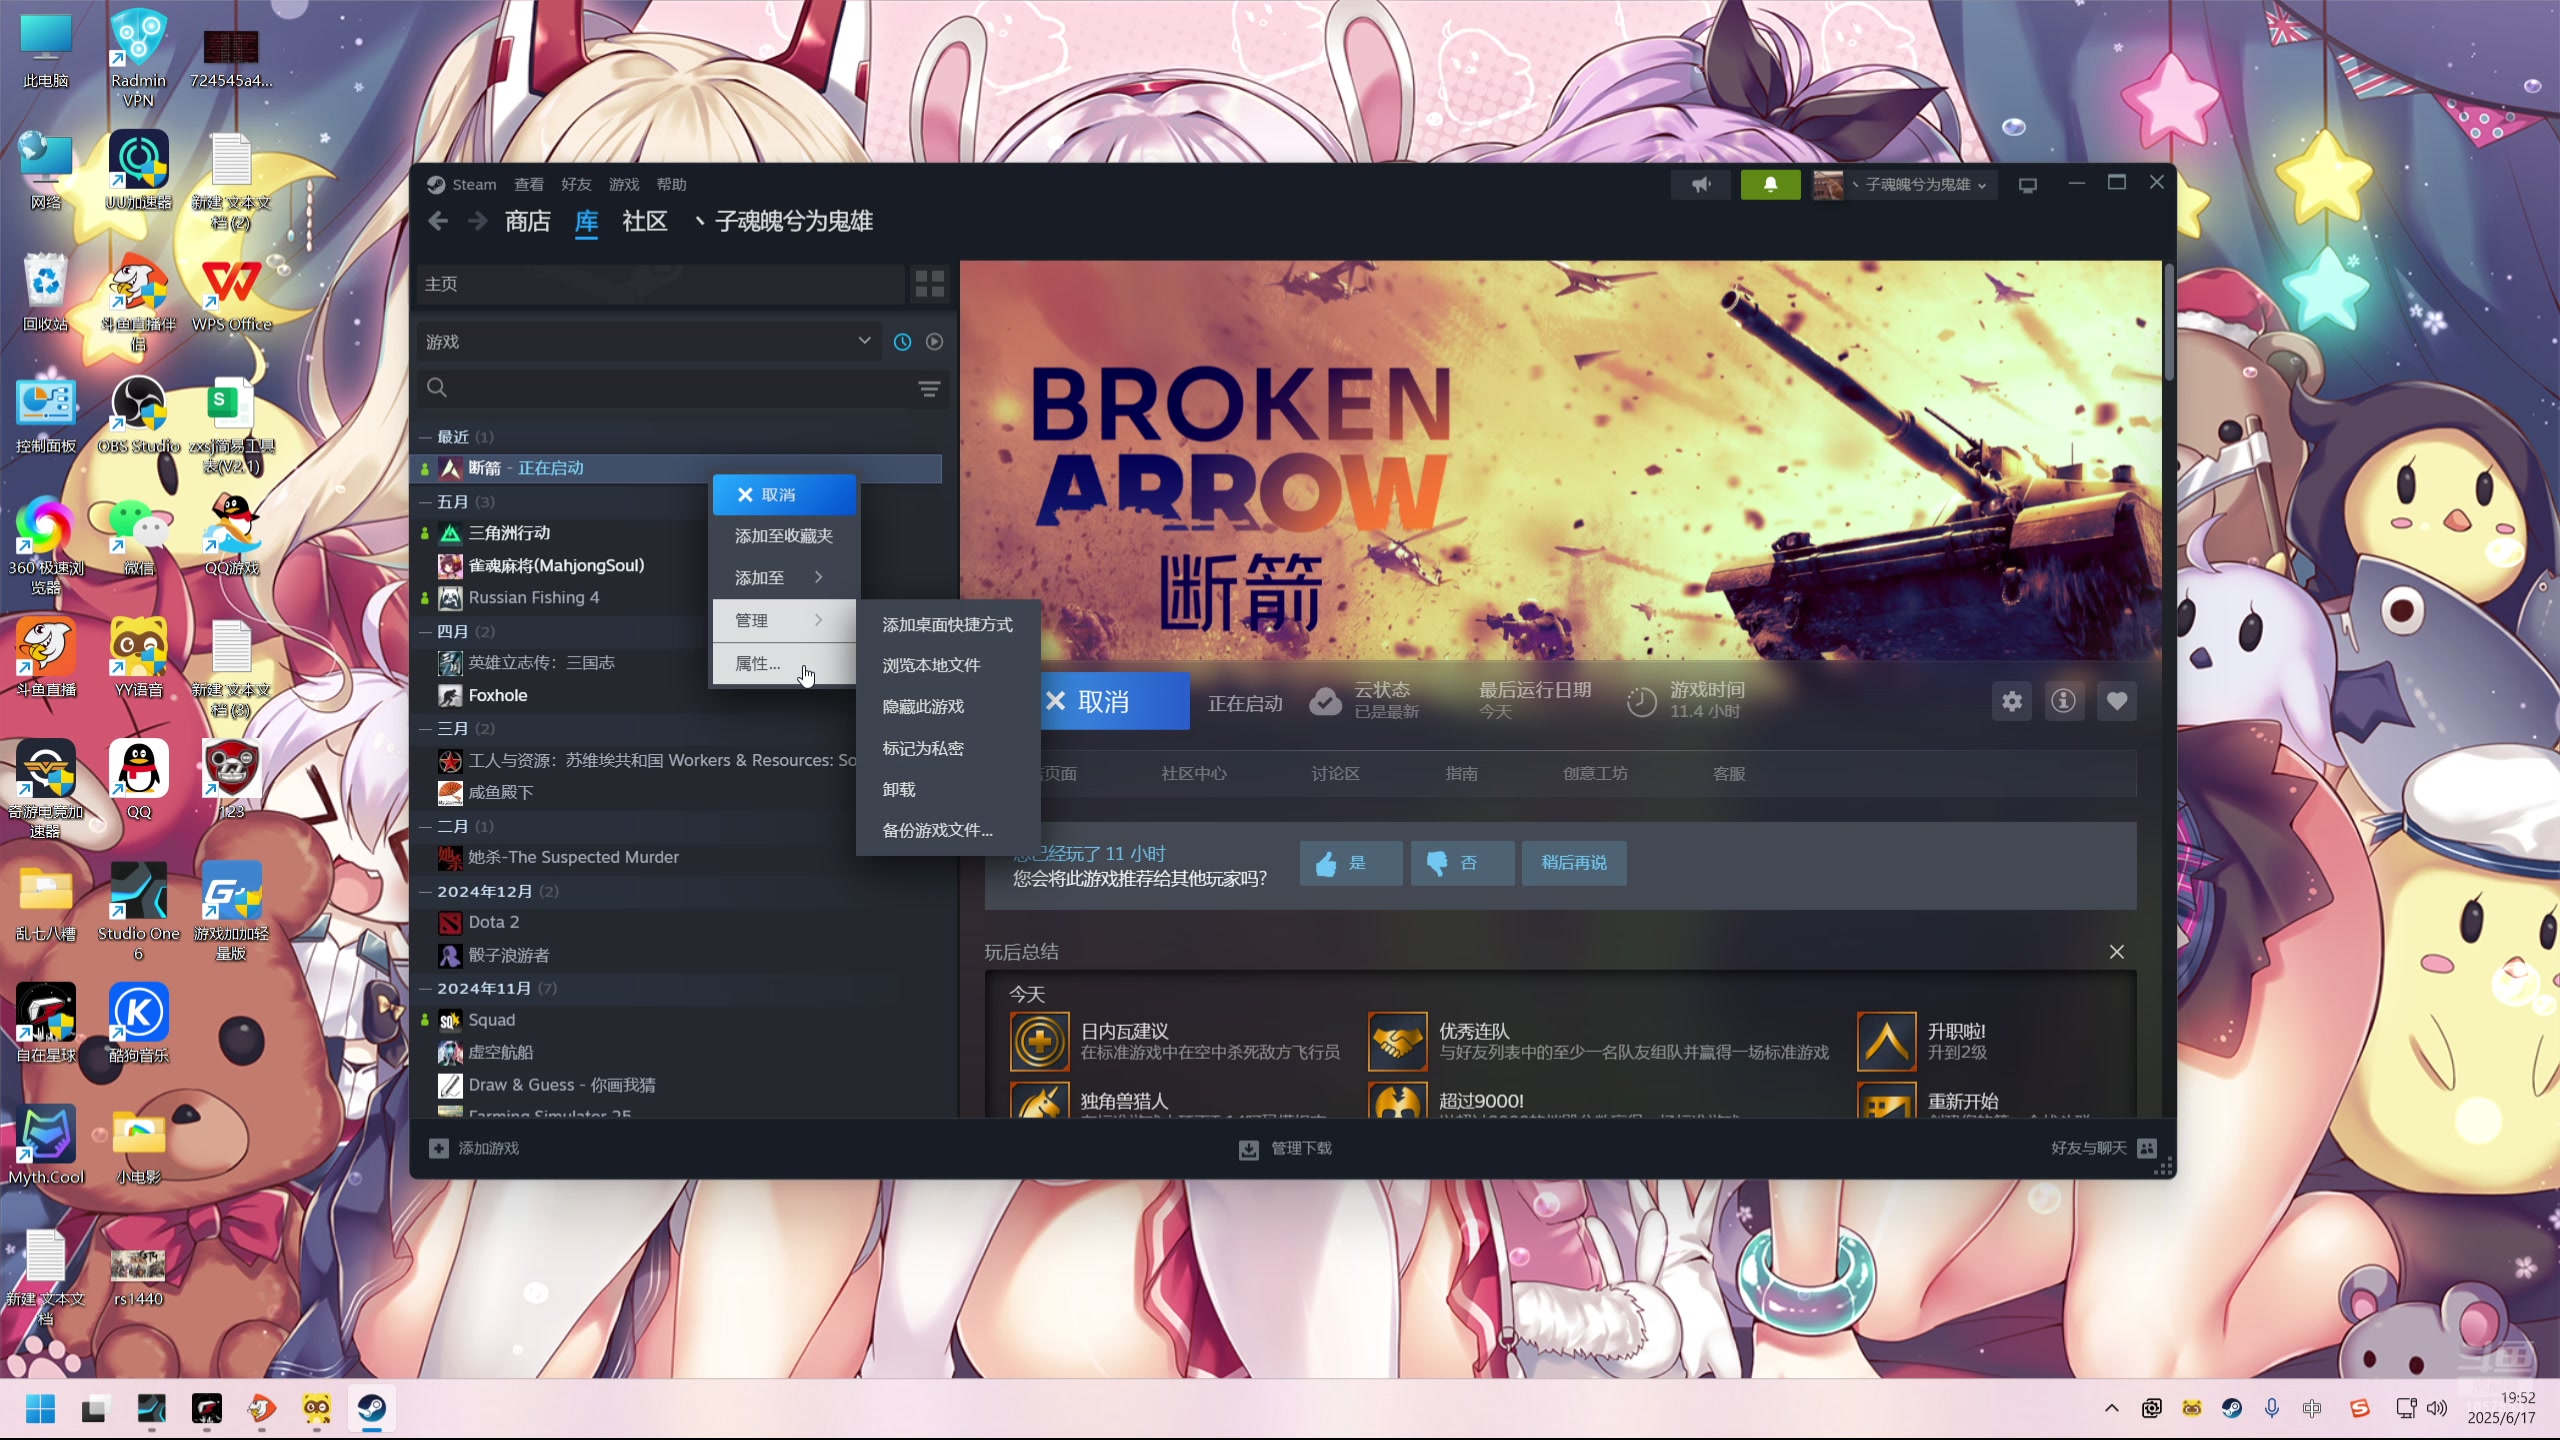Viewport: 2560px width, 1440px height.
Task: Click the Steam back navigation arrow
Action: (437, 221)
